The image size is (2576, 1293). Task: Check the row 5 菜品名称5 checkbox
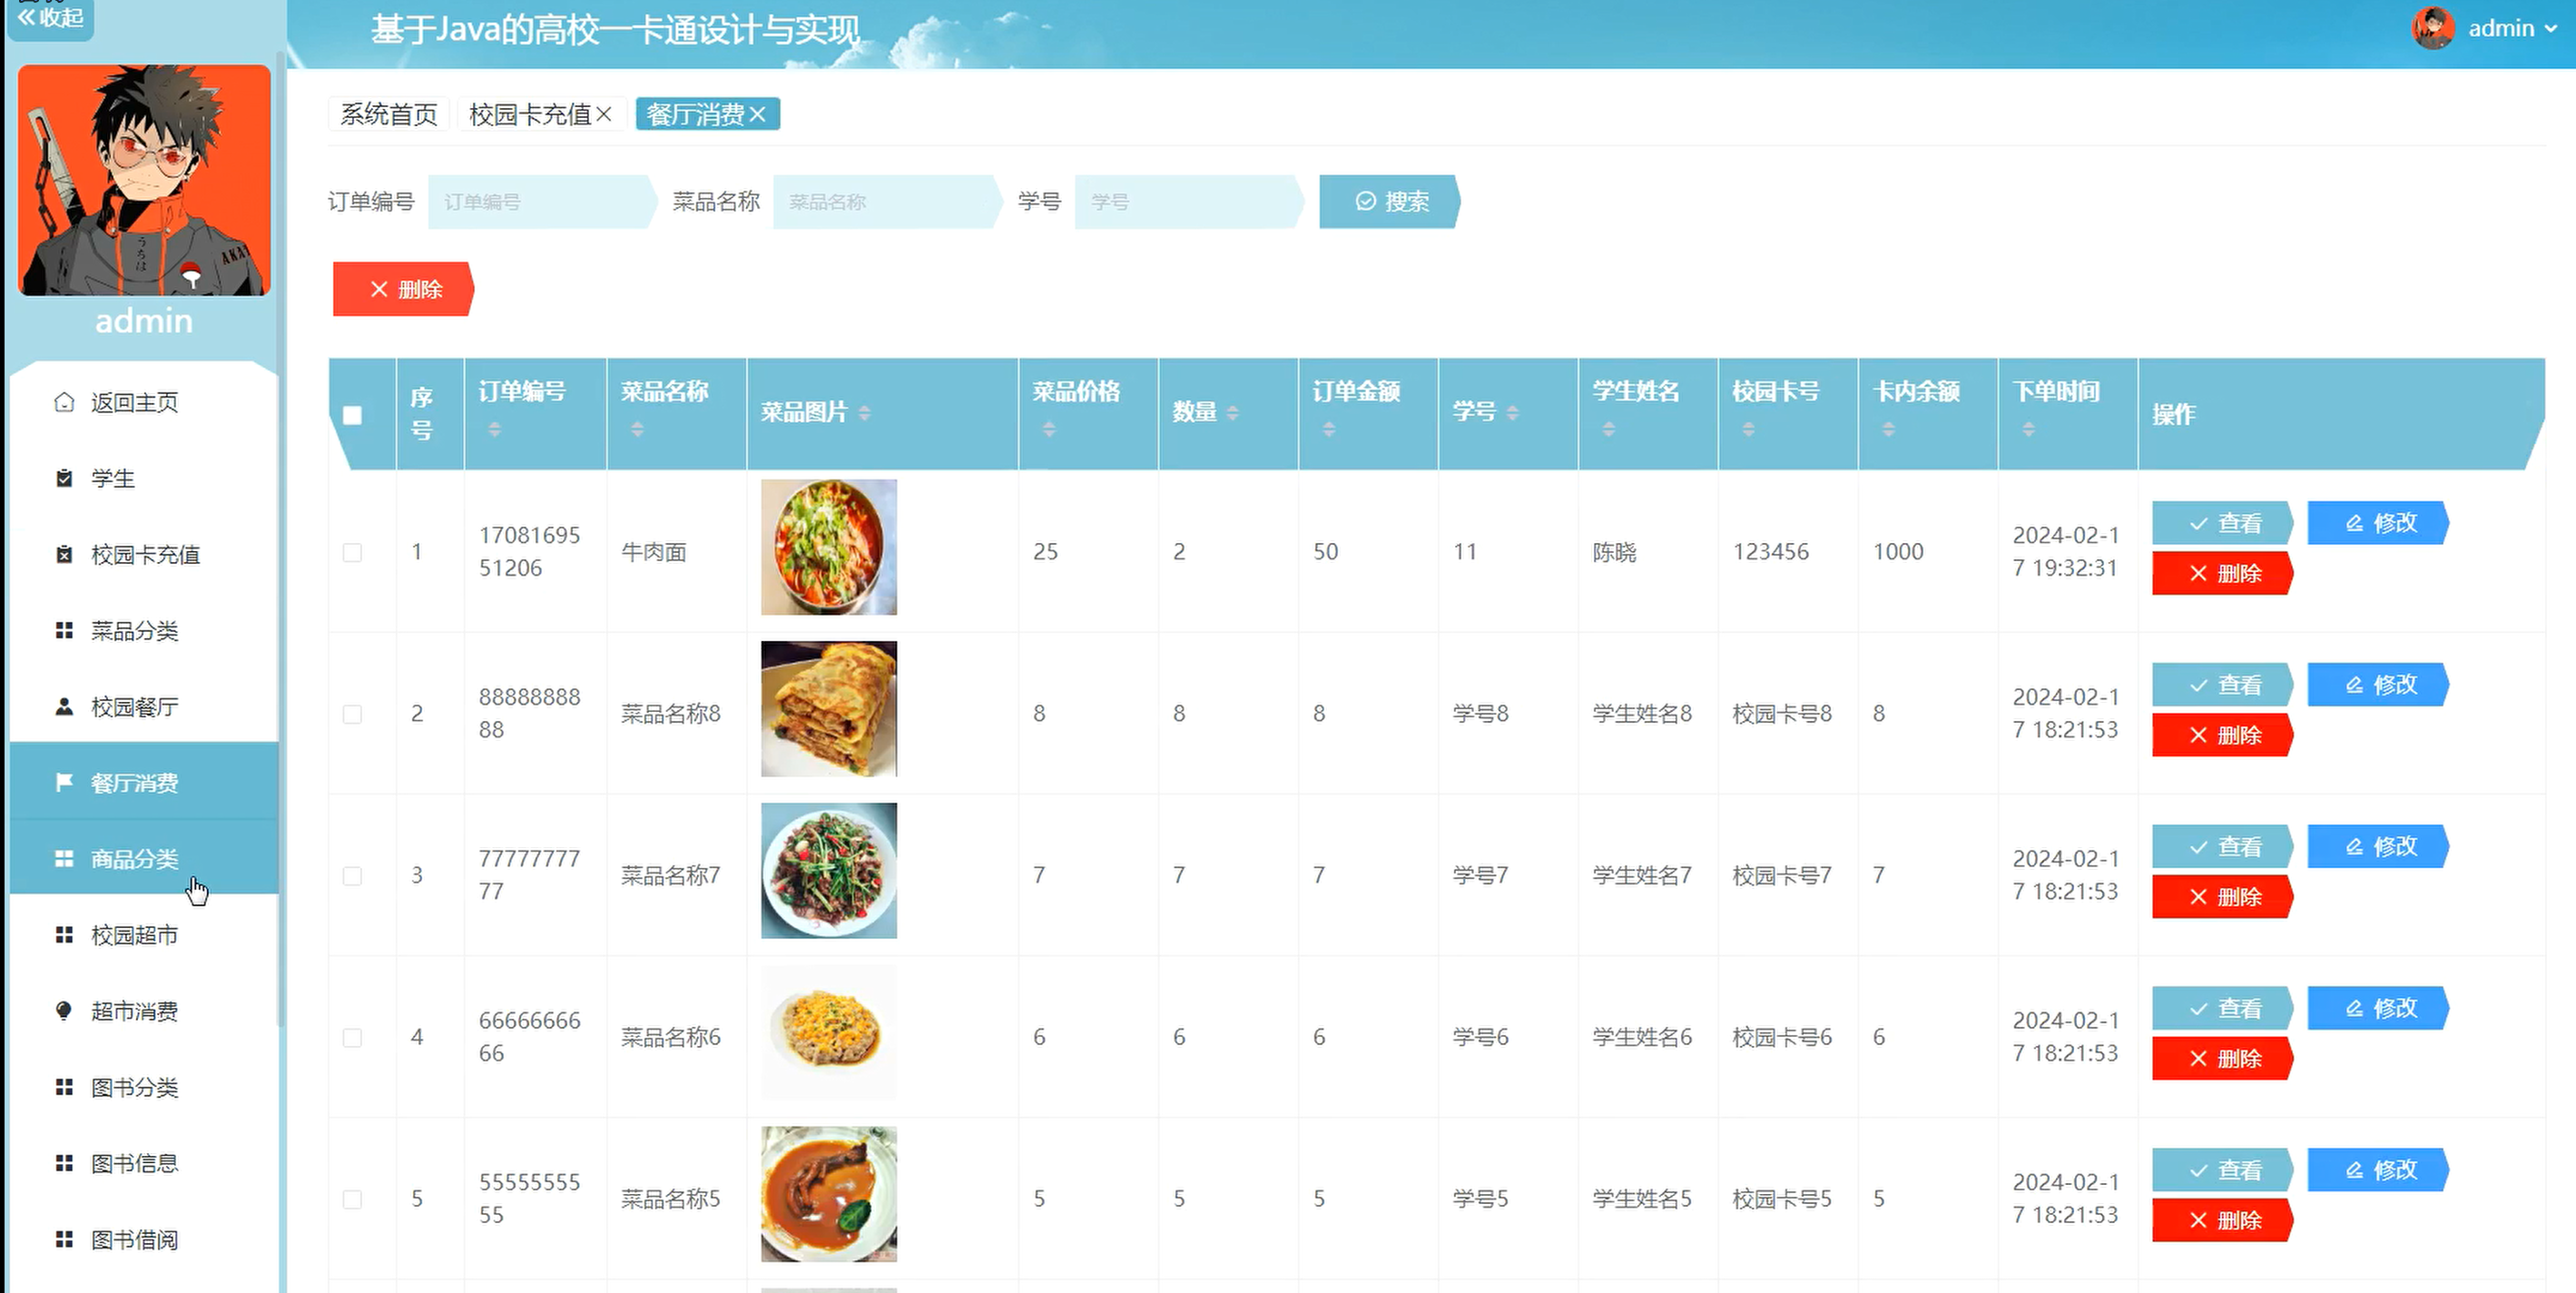[x=352, y=1199]
